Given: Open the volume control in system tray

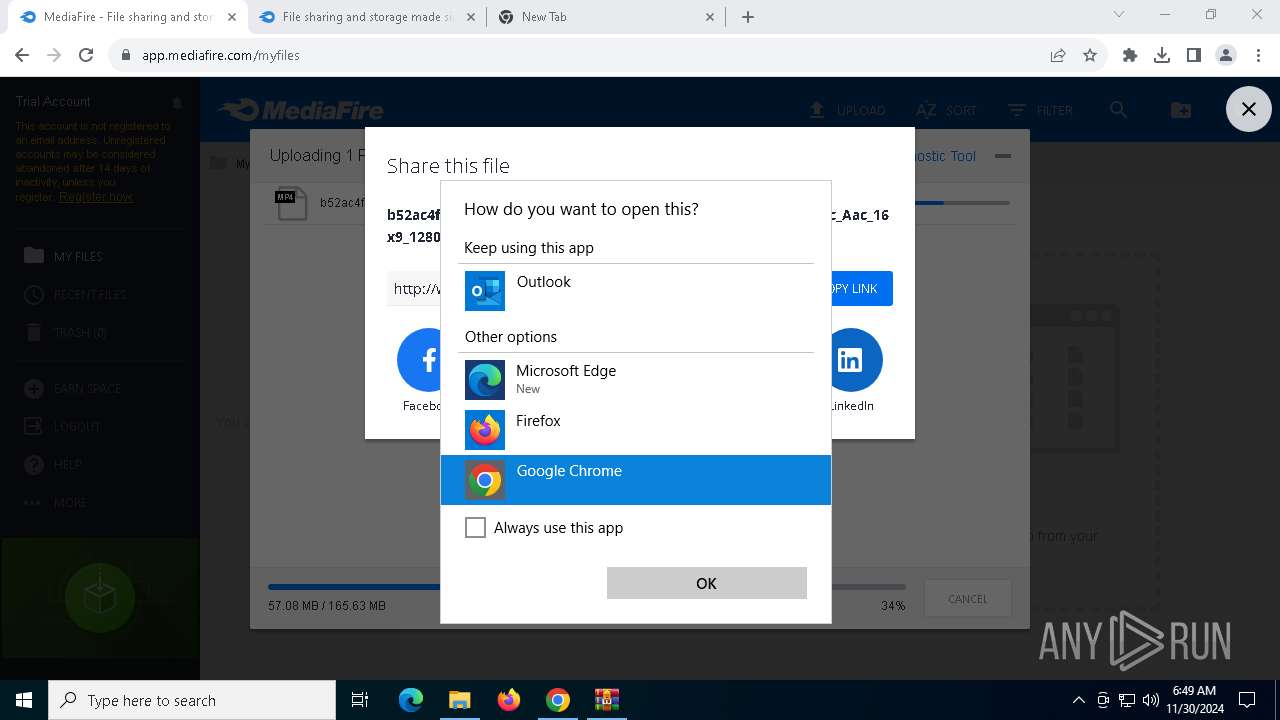Looking at the screenshot, I should (x=1150, y=700).
